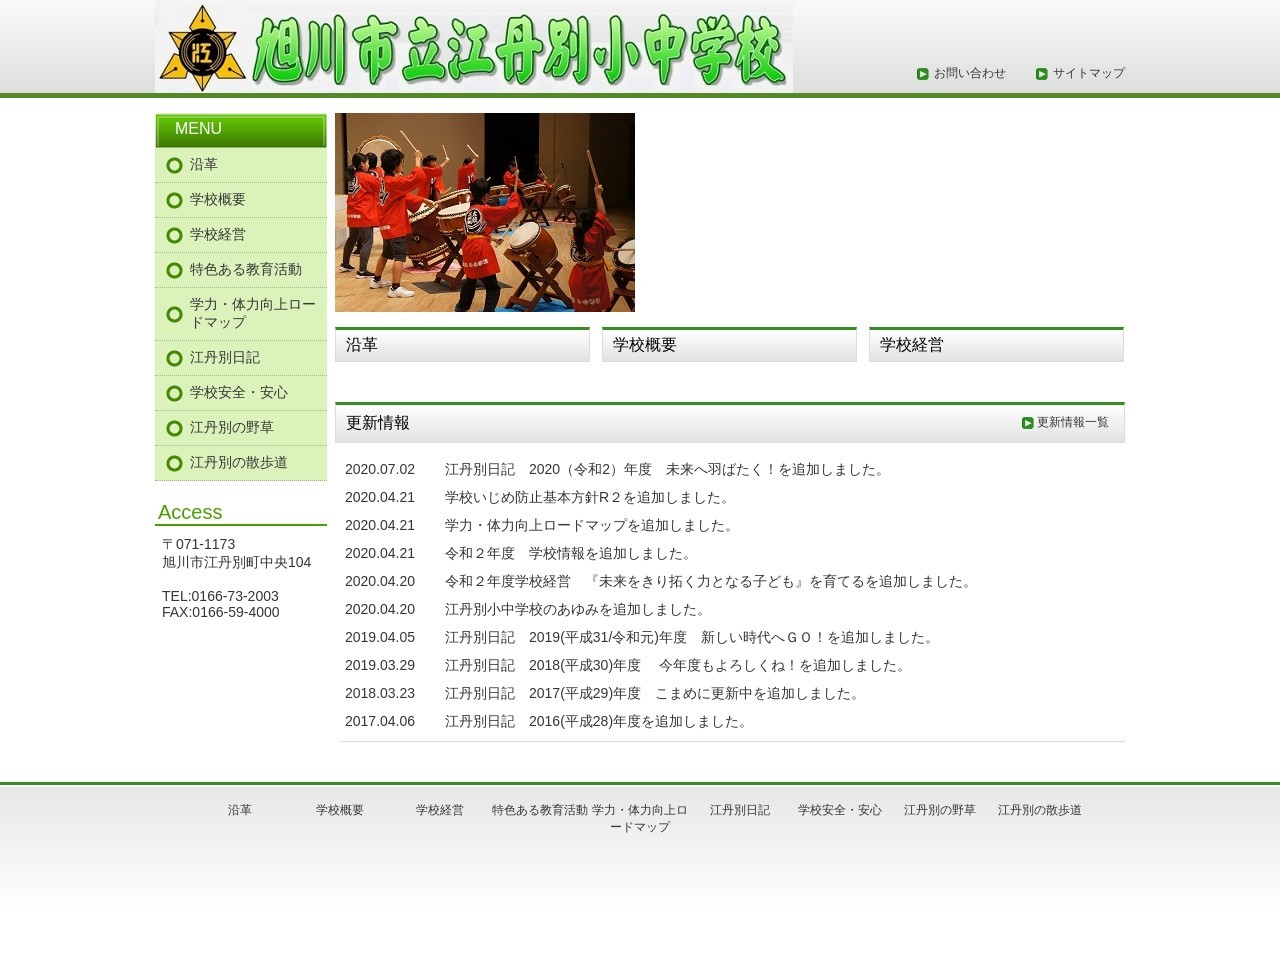Click the green arrow icon beside サイトマップ
This screenshot has height=960, width=1280.
tap(1042, 74)
